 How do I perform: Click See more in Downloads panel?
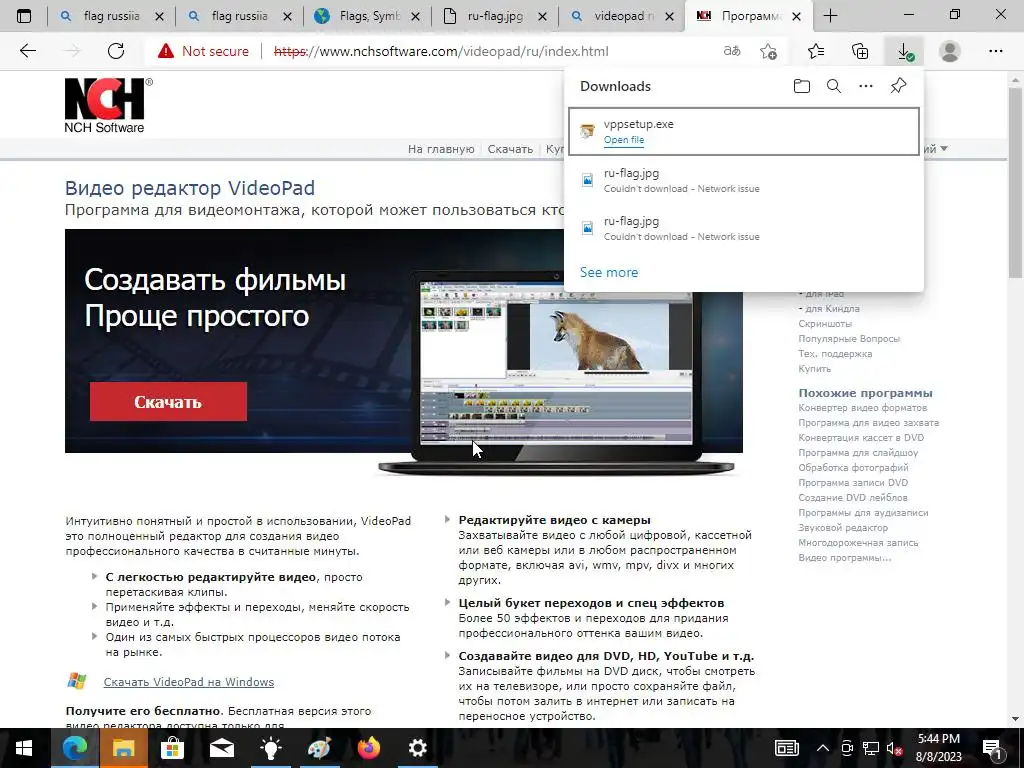(609, 272)
